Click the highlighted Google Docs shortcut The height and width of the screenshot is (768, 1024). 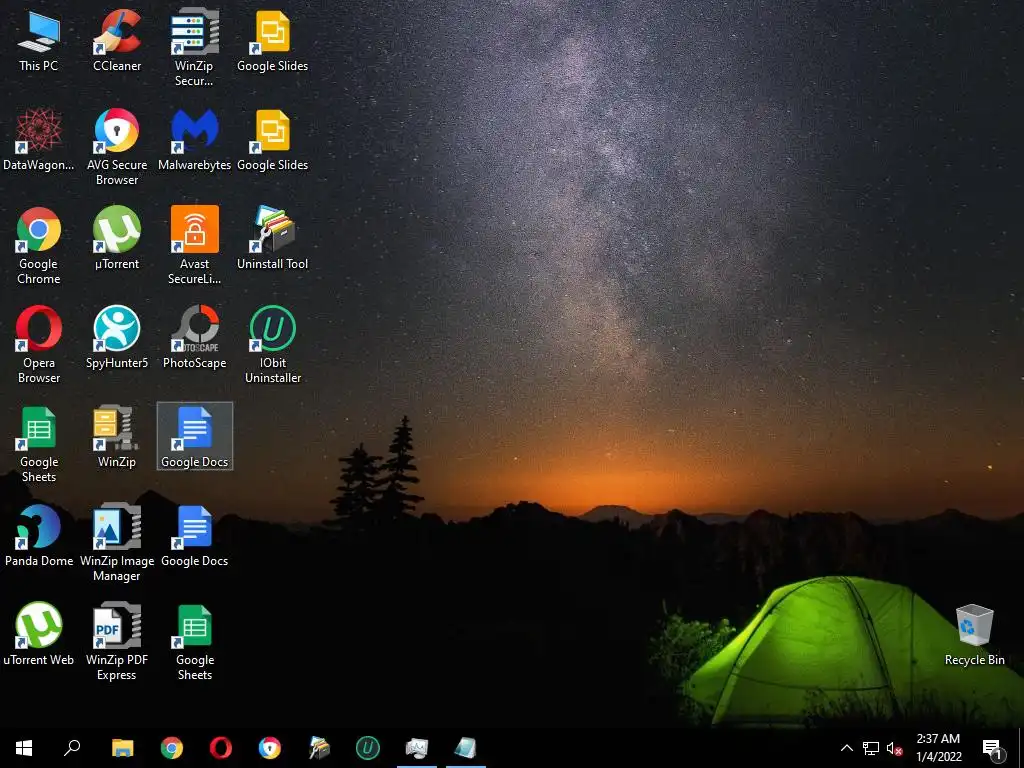pos(195,436)
